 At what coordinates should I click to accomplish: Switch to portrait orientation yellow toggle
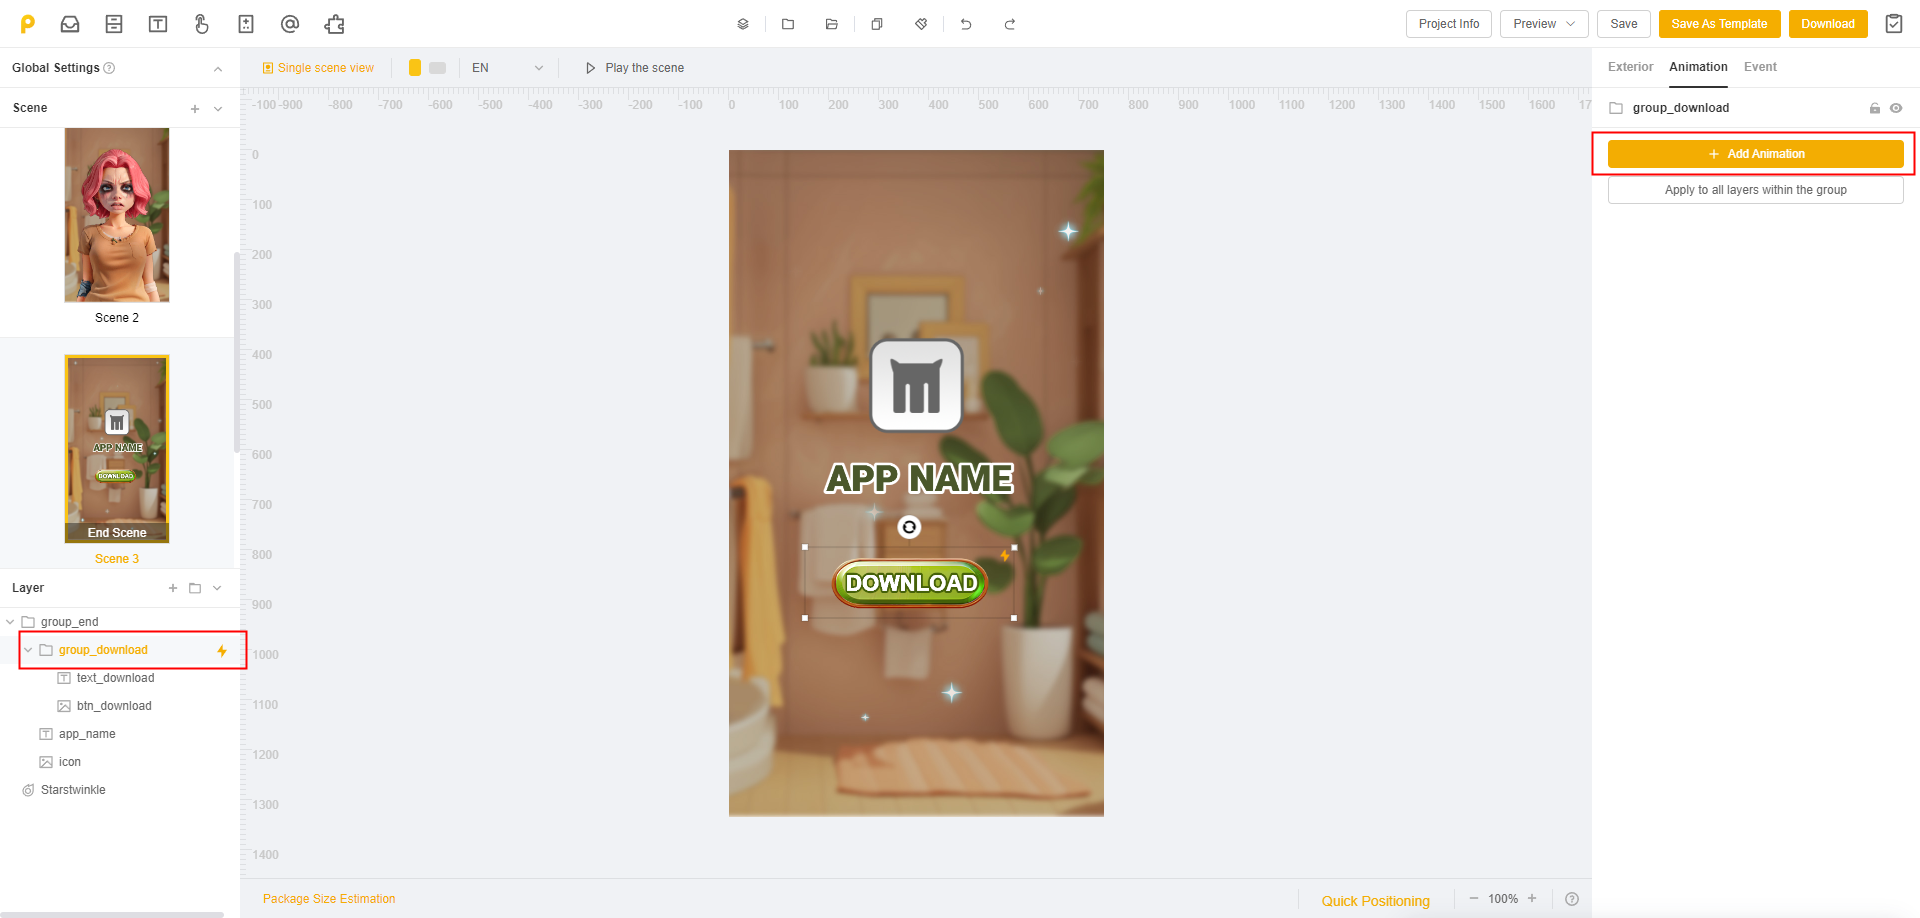415,68
